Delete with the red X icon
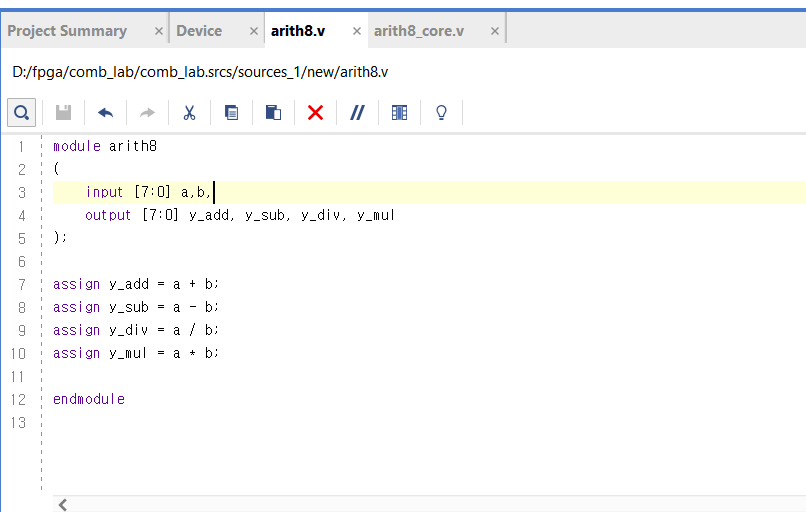 (x=316, y=113)
